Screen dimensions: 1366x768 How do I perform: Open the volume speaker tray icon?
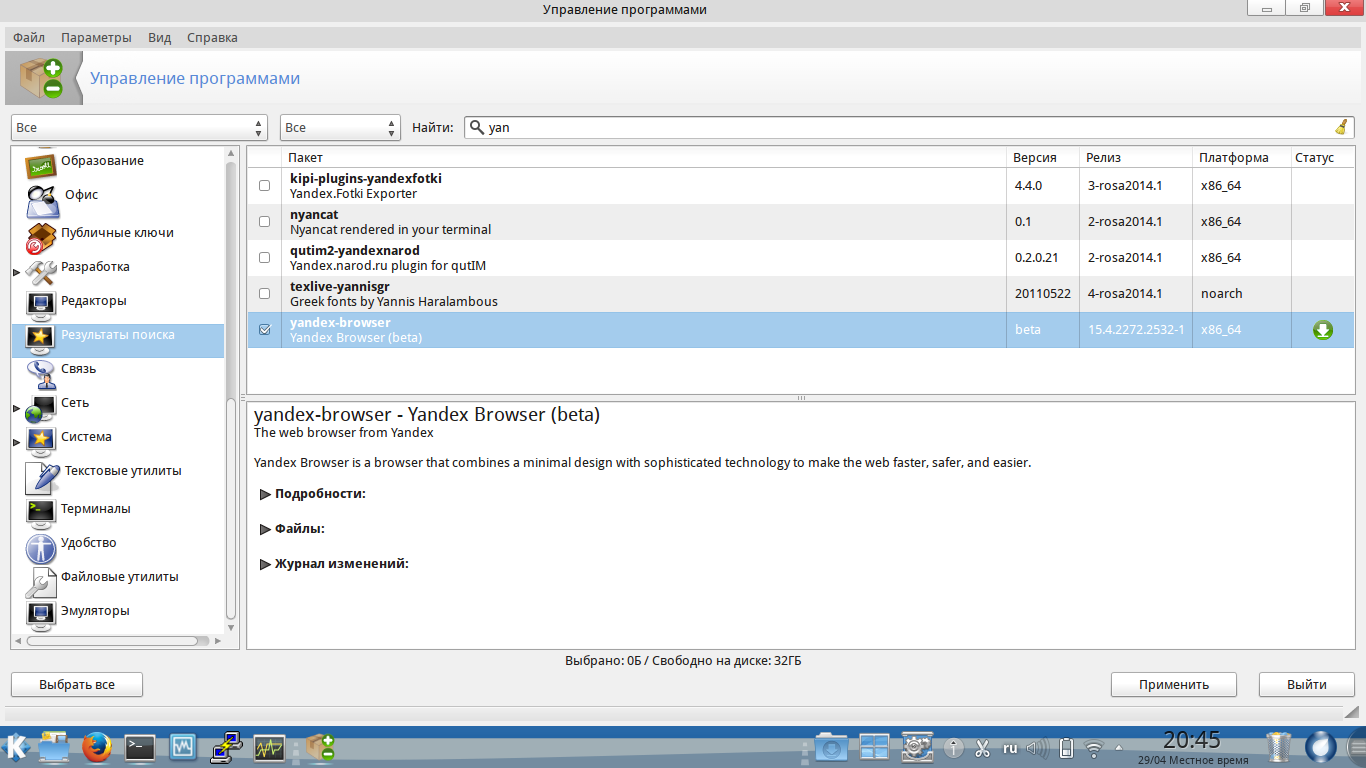click(x=1037, y=748)
